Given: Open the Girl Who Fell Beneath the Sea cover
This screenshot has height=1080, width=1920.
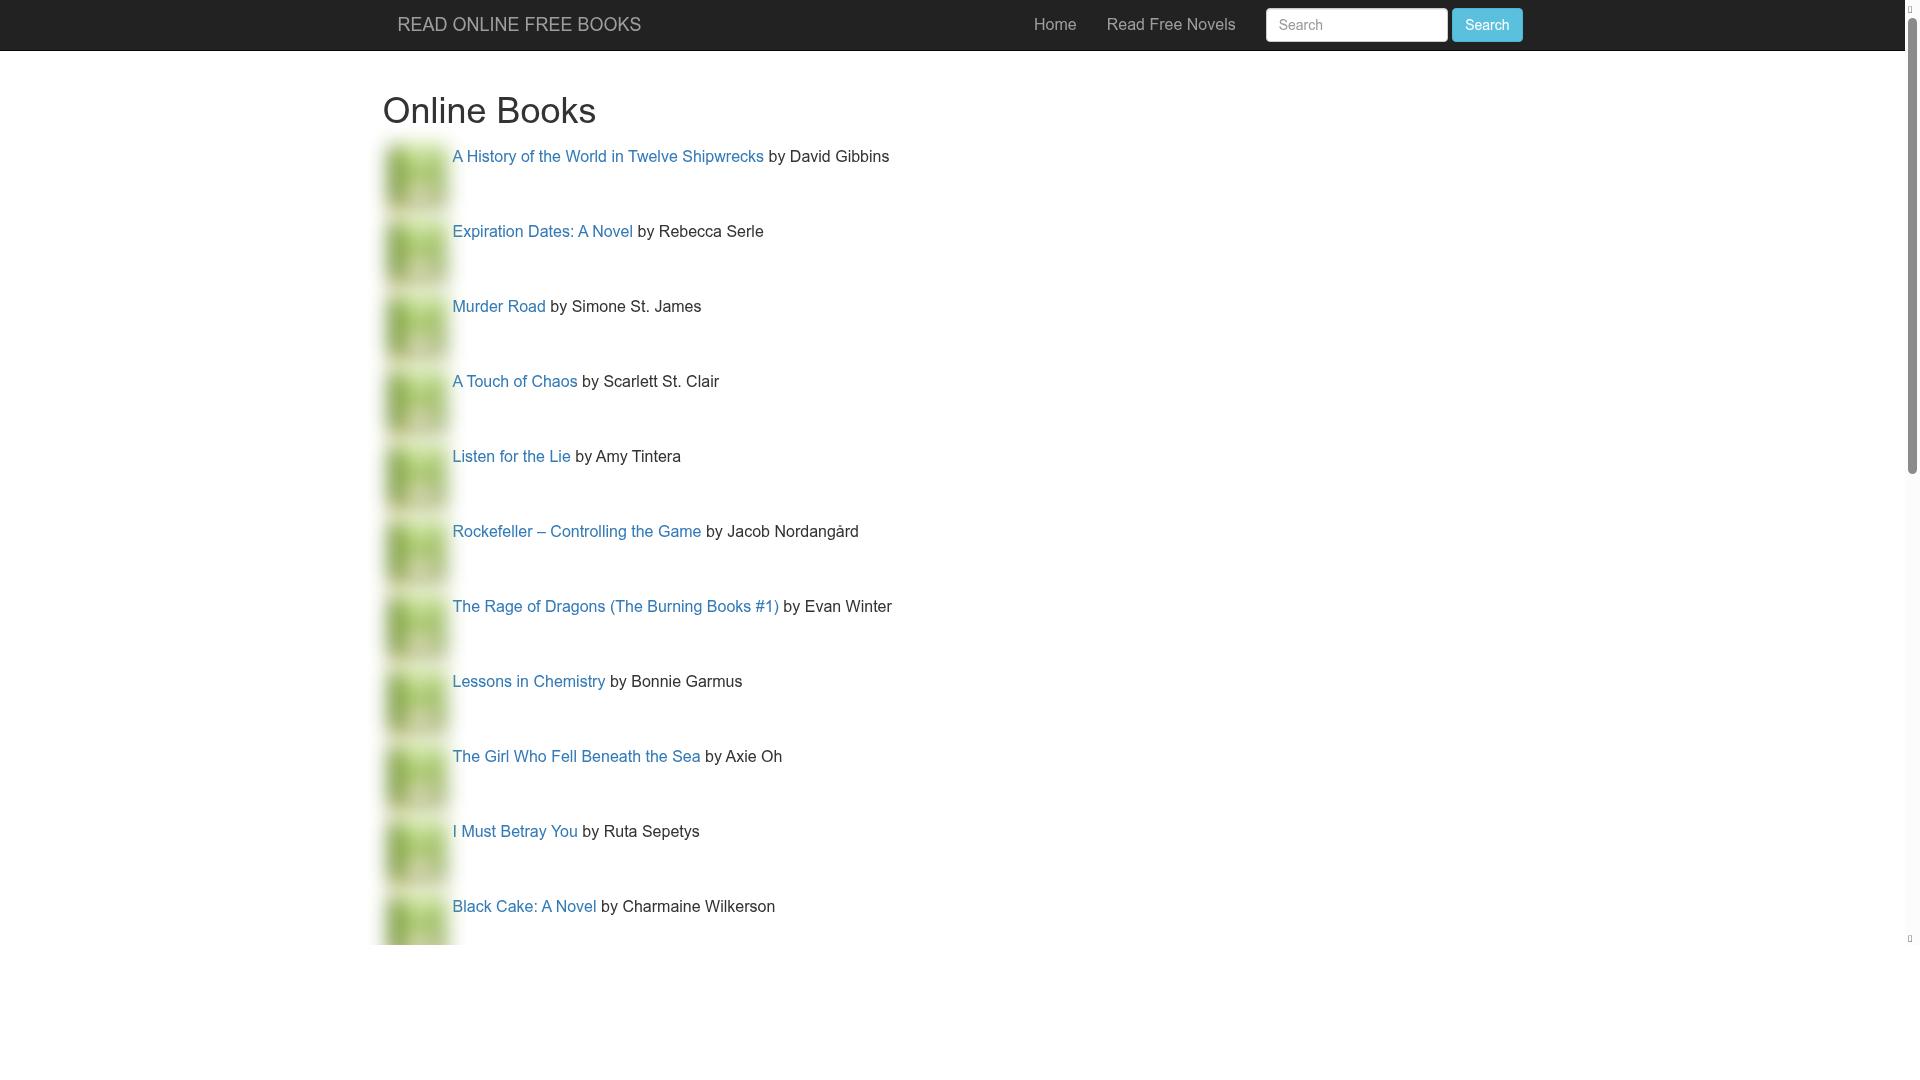Looking at the screenshot, I should pyautogui.click(x=415, y=777).
